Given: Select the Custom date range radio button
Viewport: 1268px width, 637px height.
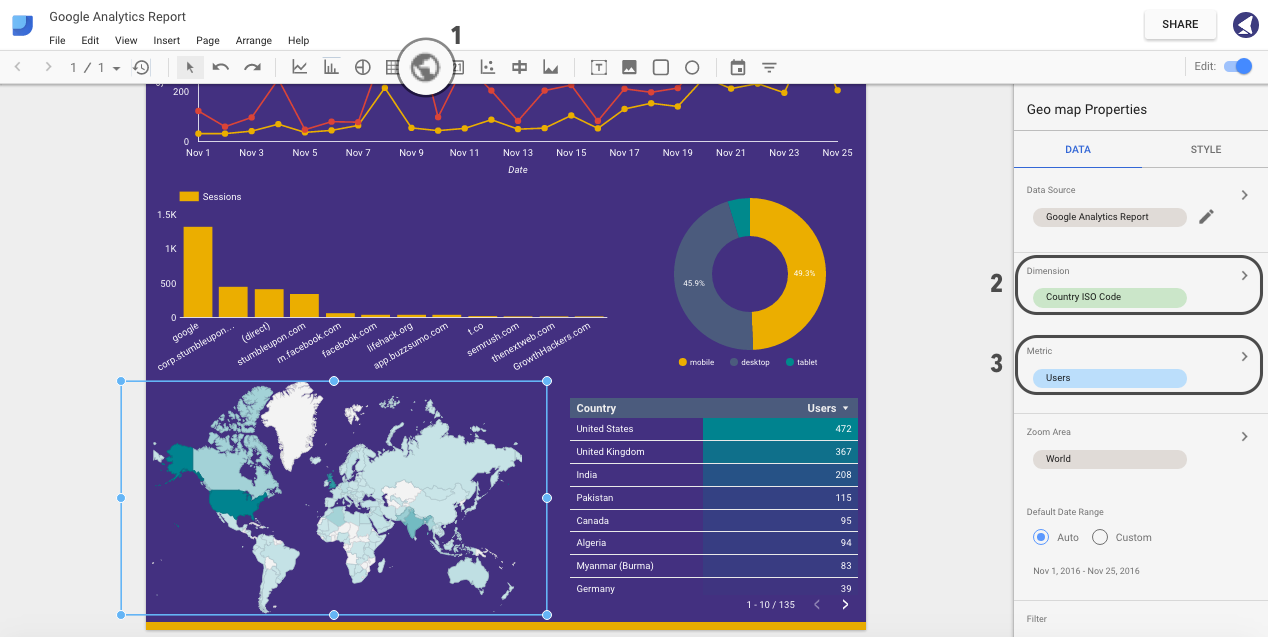Looking at the screenshot, I should (x=1100, y=537).
